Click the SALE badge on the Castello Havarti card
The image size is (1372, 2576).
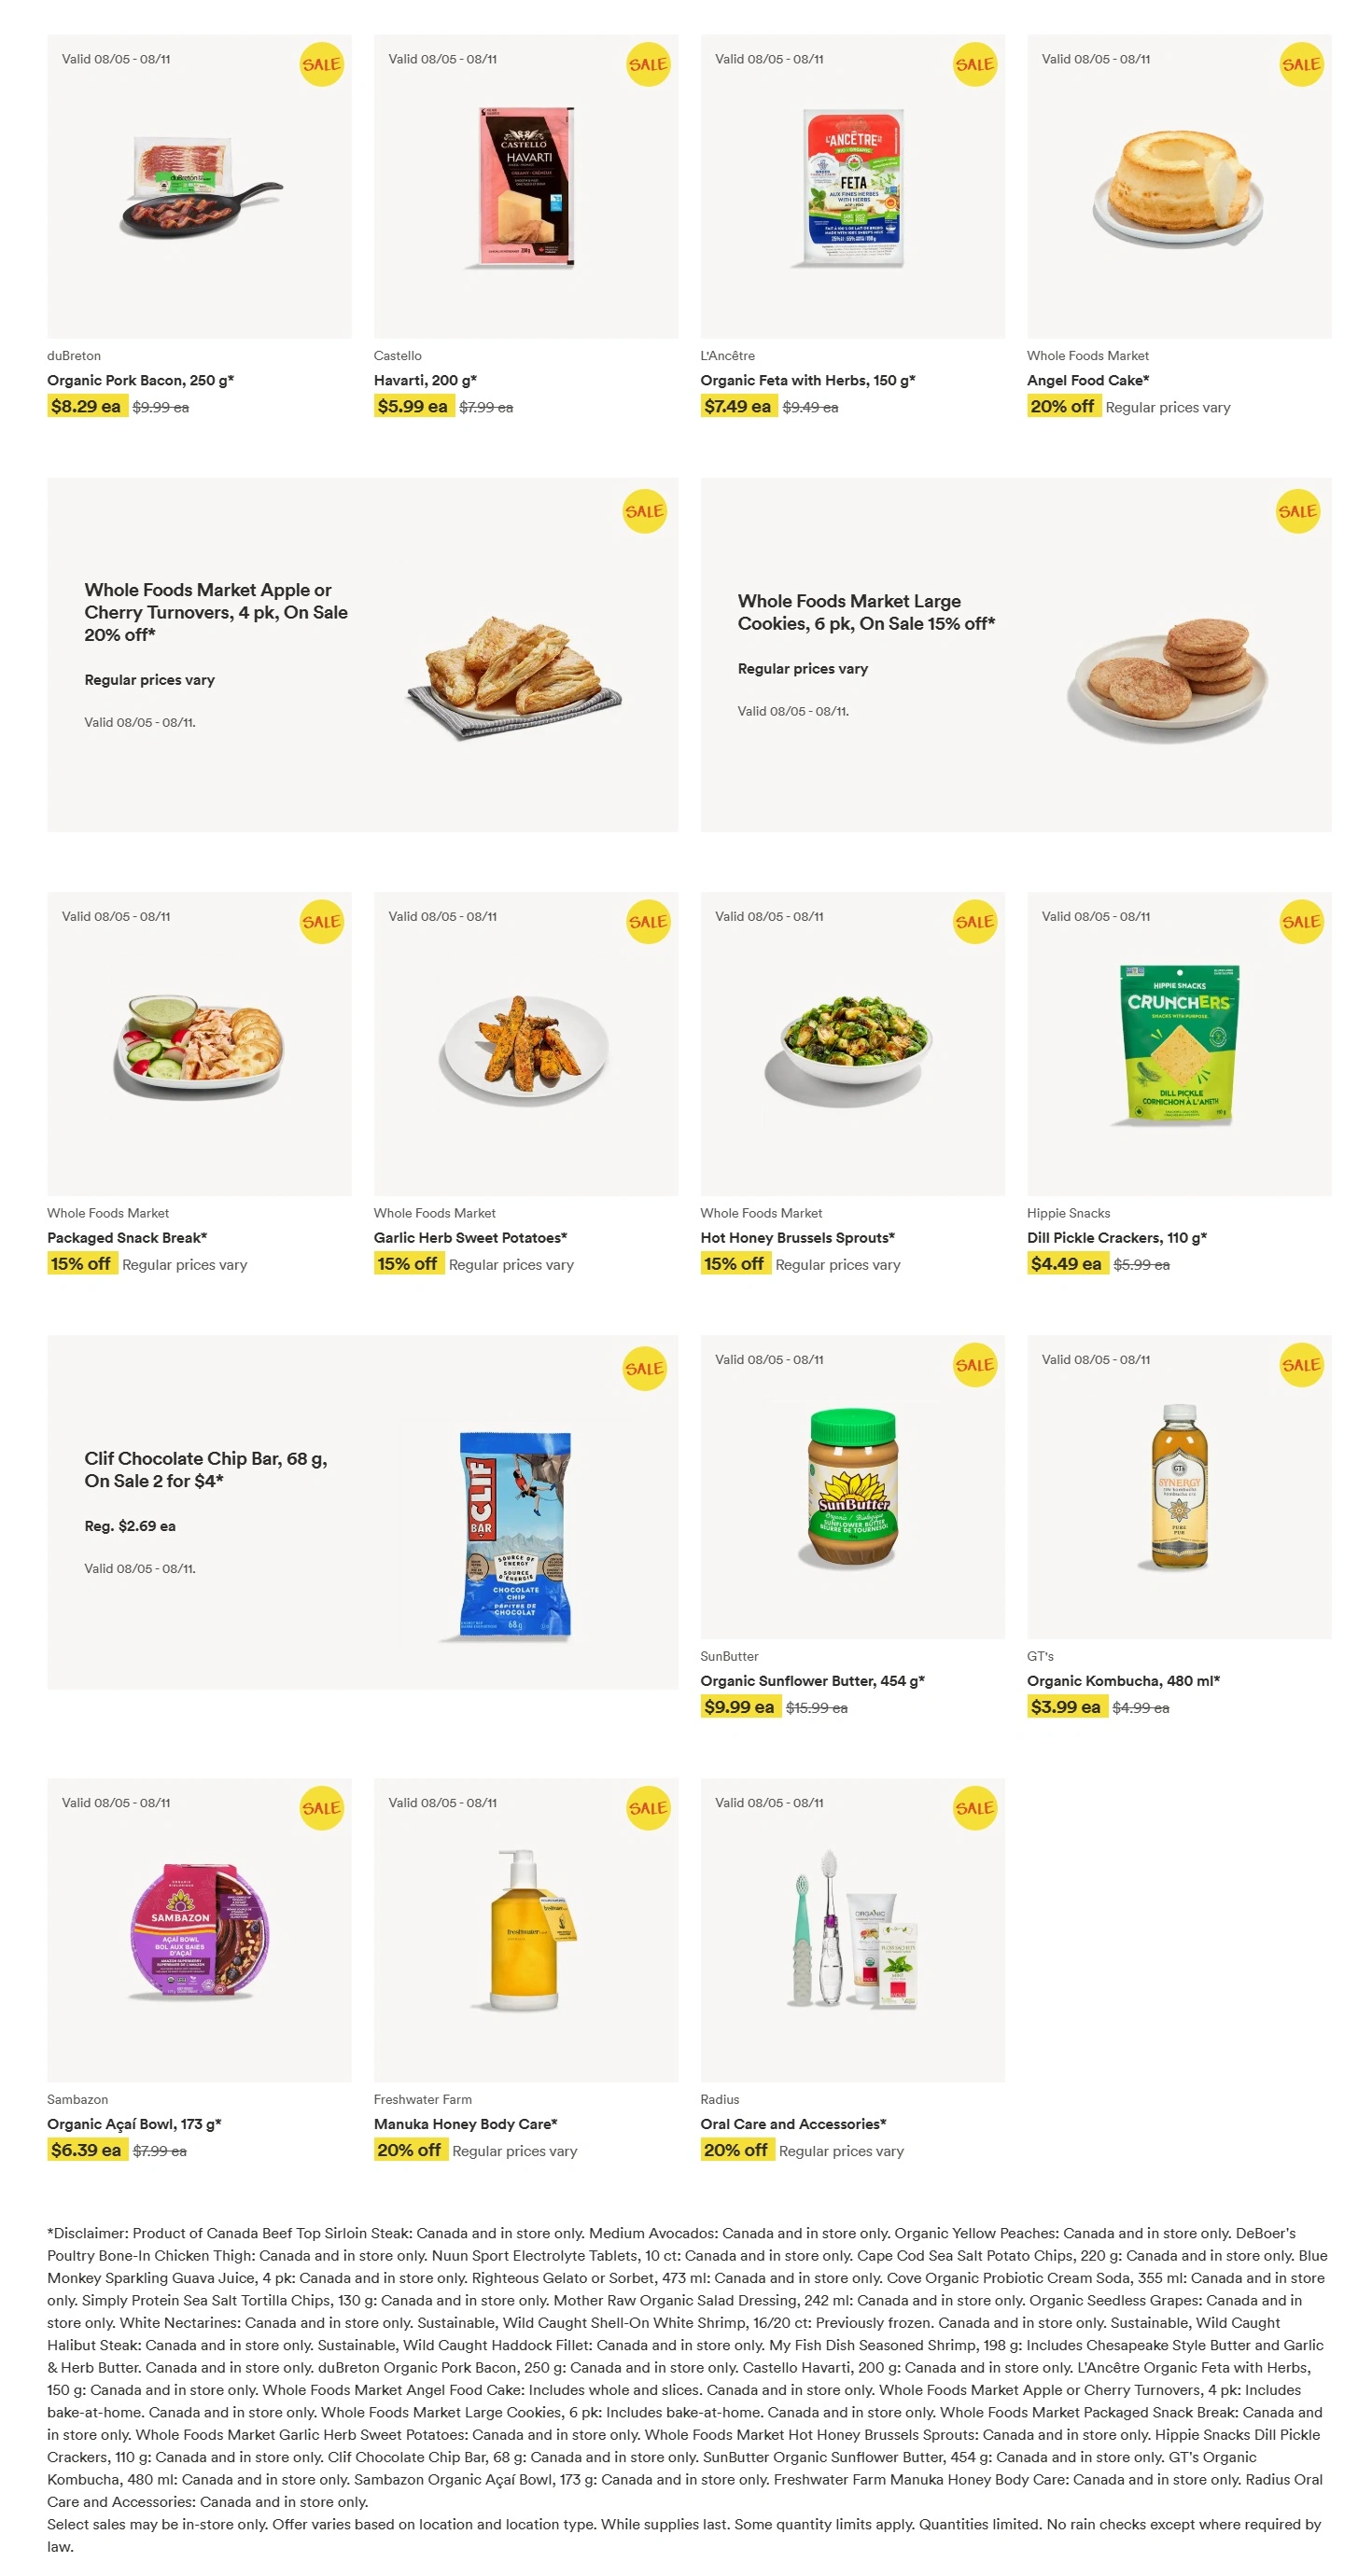pos(648,64)
